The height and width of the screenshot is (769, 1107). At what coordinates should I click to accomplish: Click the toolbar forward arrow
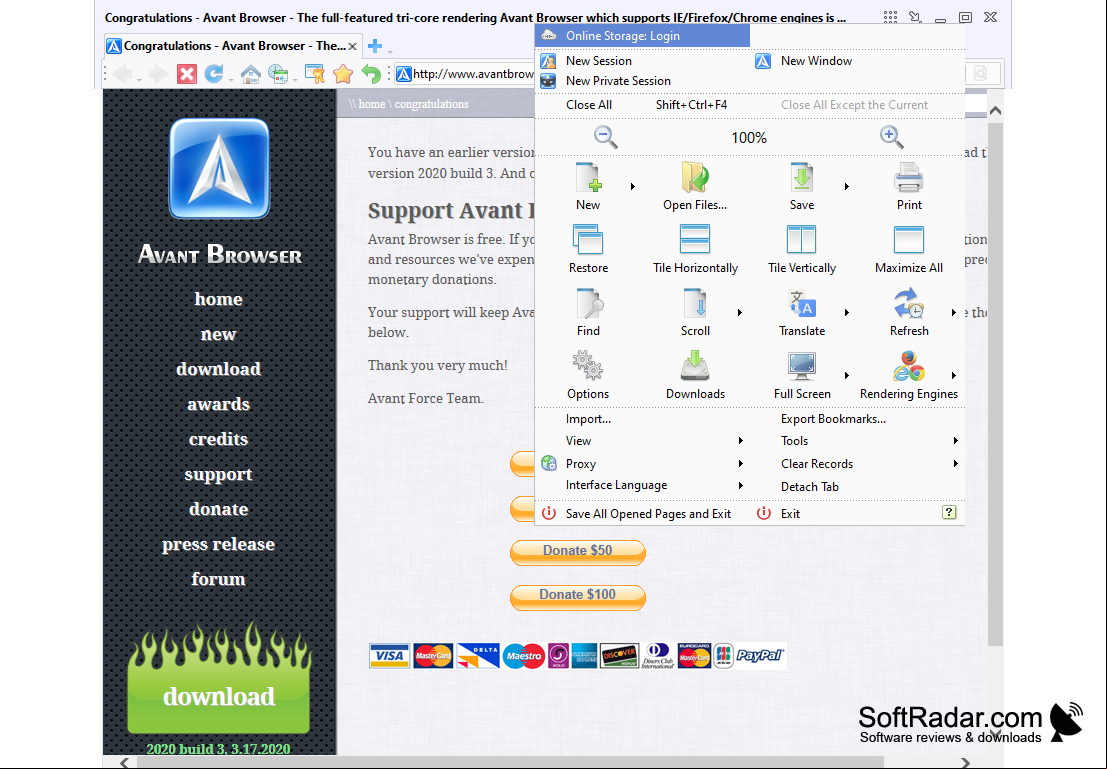(x=158, y=73)
